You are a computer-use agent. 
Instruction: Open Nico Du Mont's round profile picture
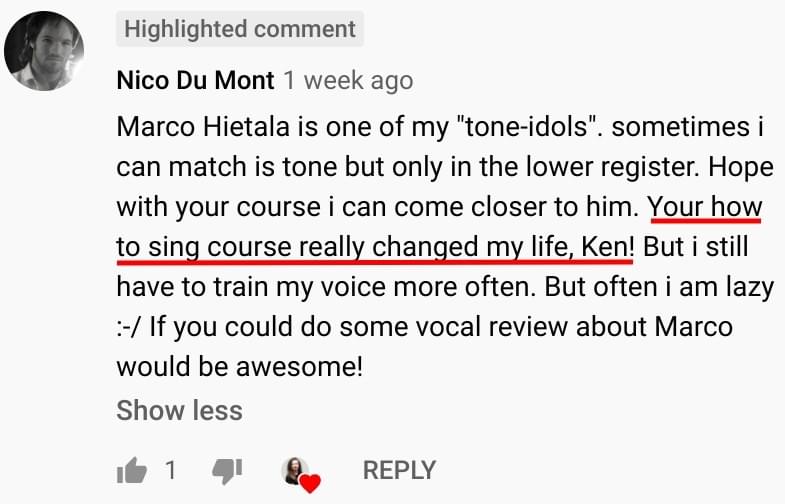[44, 49]
